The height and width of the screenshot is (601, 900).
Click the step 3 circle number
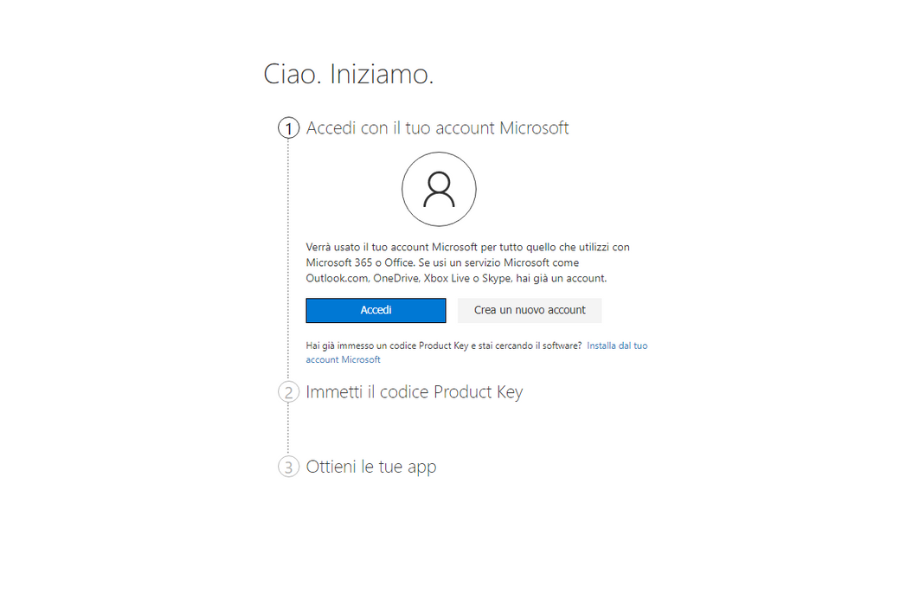288,467
